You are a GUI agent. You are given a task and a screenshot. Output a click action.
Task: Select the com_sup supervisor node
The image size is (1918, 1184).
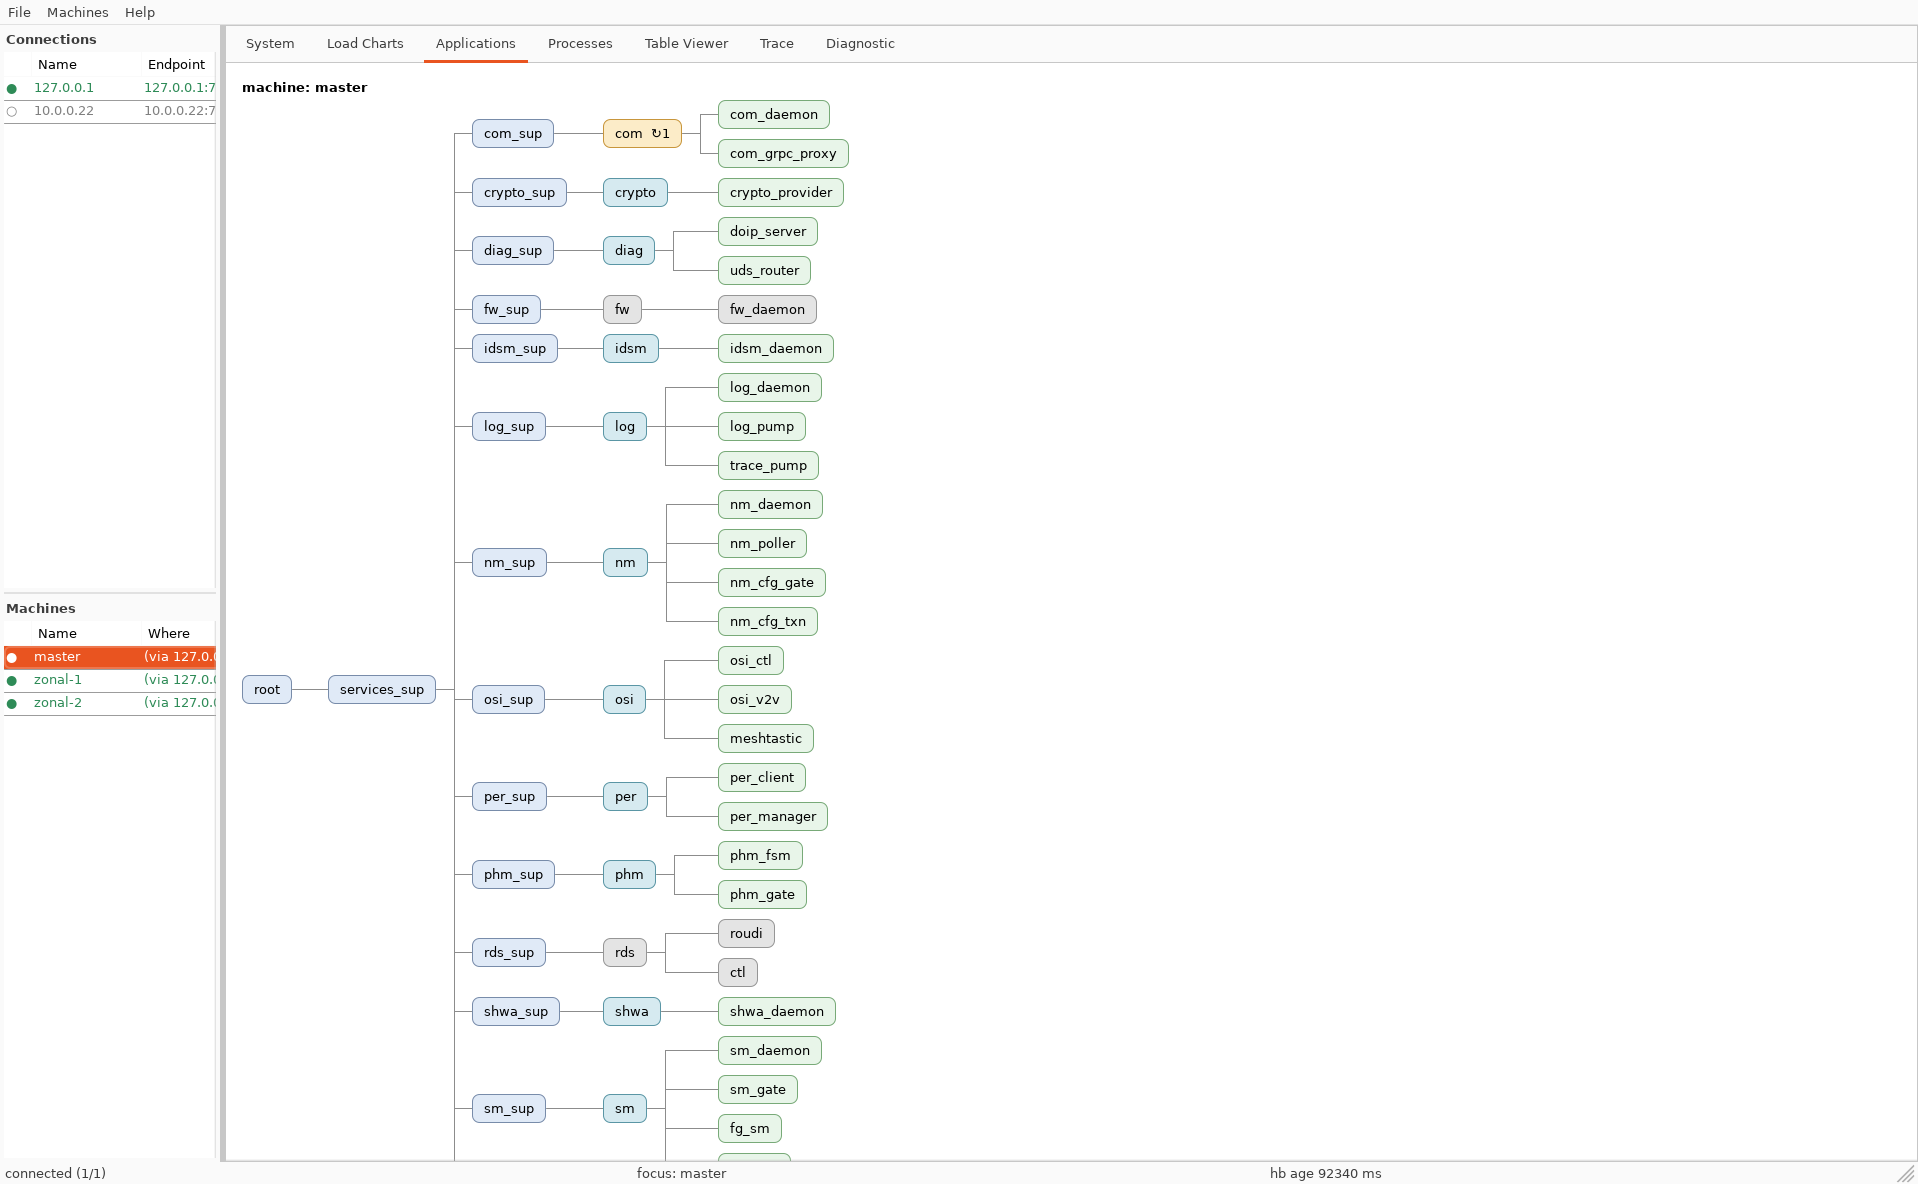[513, 134]
